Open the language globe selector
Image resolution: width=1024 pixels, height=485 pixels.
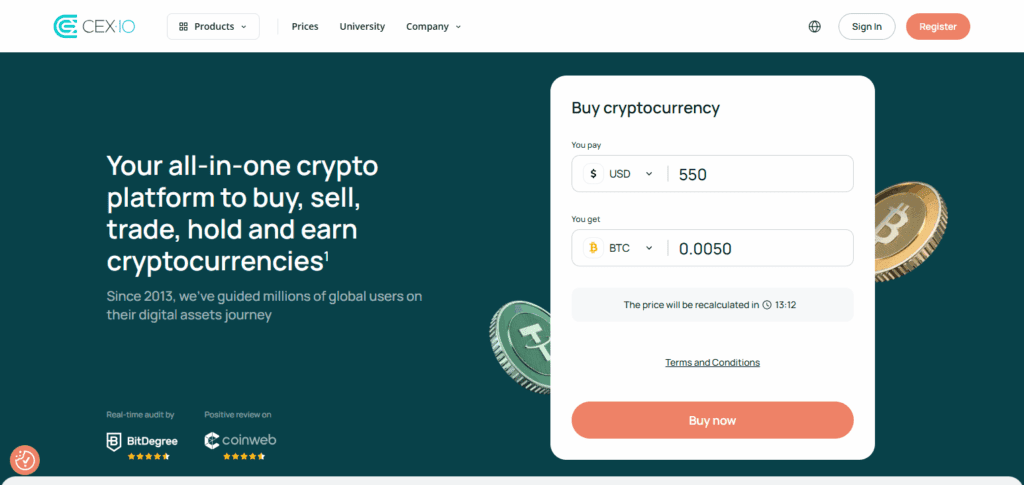click(x=814, y=27)
